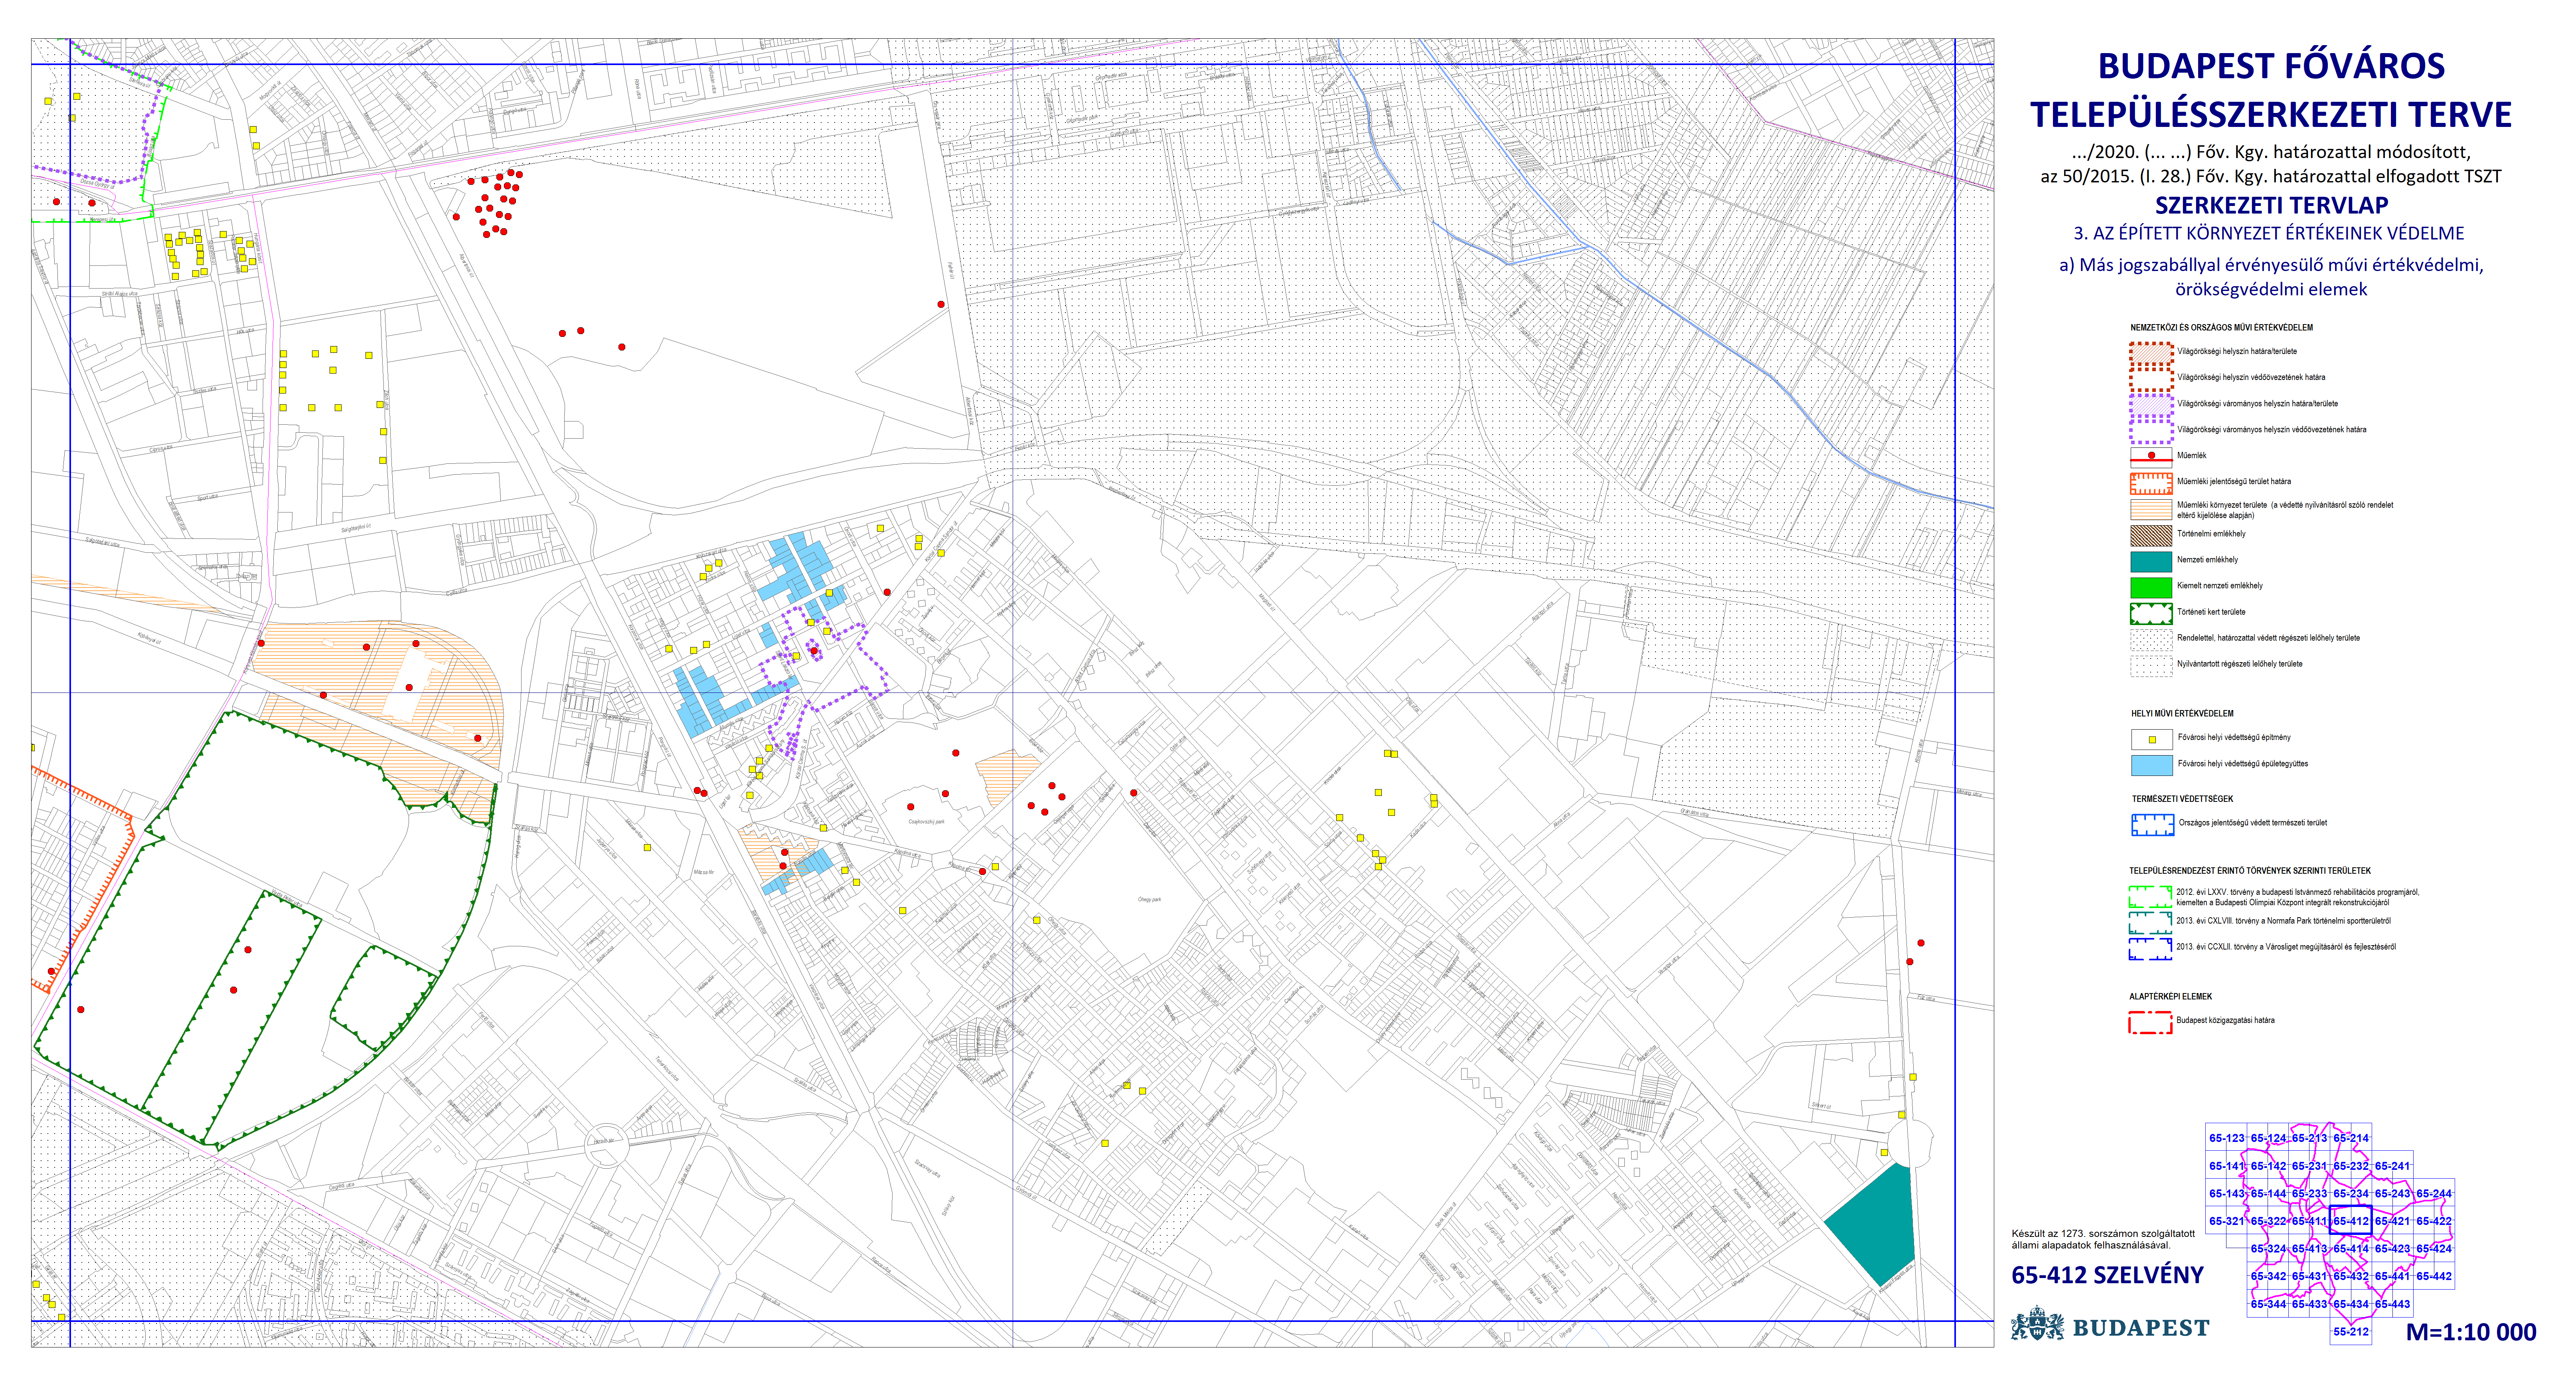Screen dimensions: 2576x1383
Task: Click the BUDAPEST FŐVÁROS title text
Action: click(2271, 66)
